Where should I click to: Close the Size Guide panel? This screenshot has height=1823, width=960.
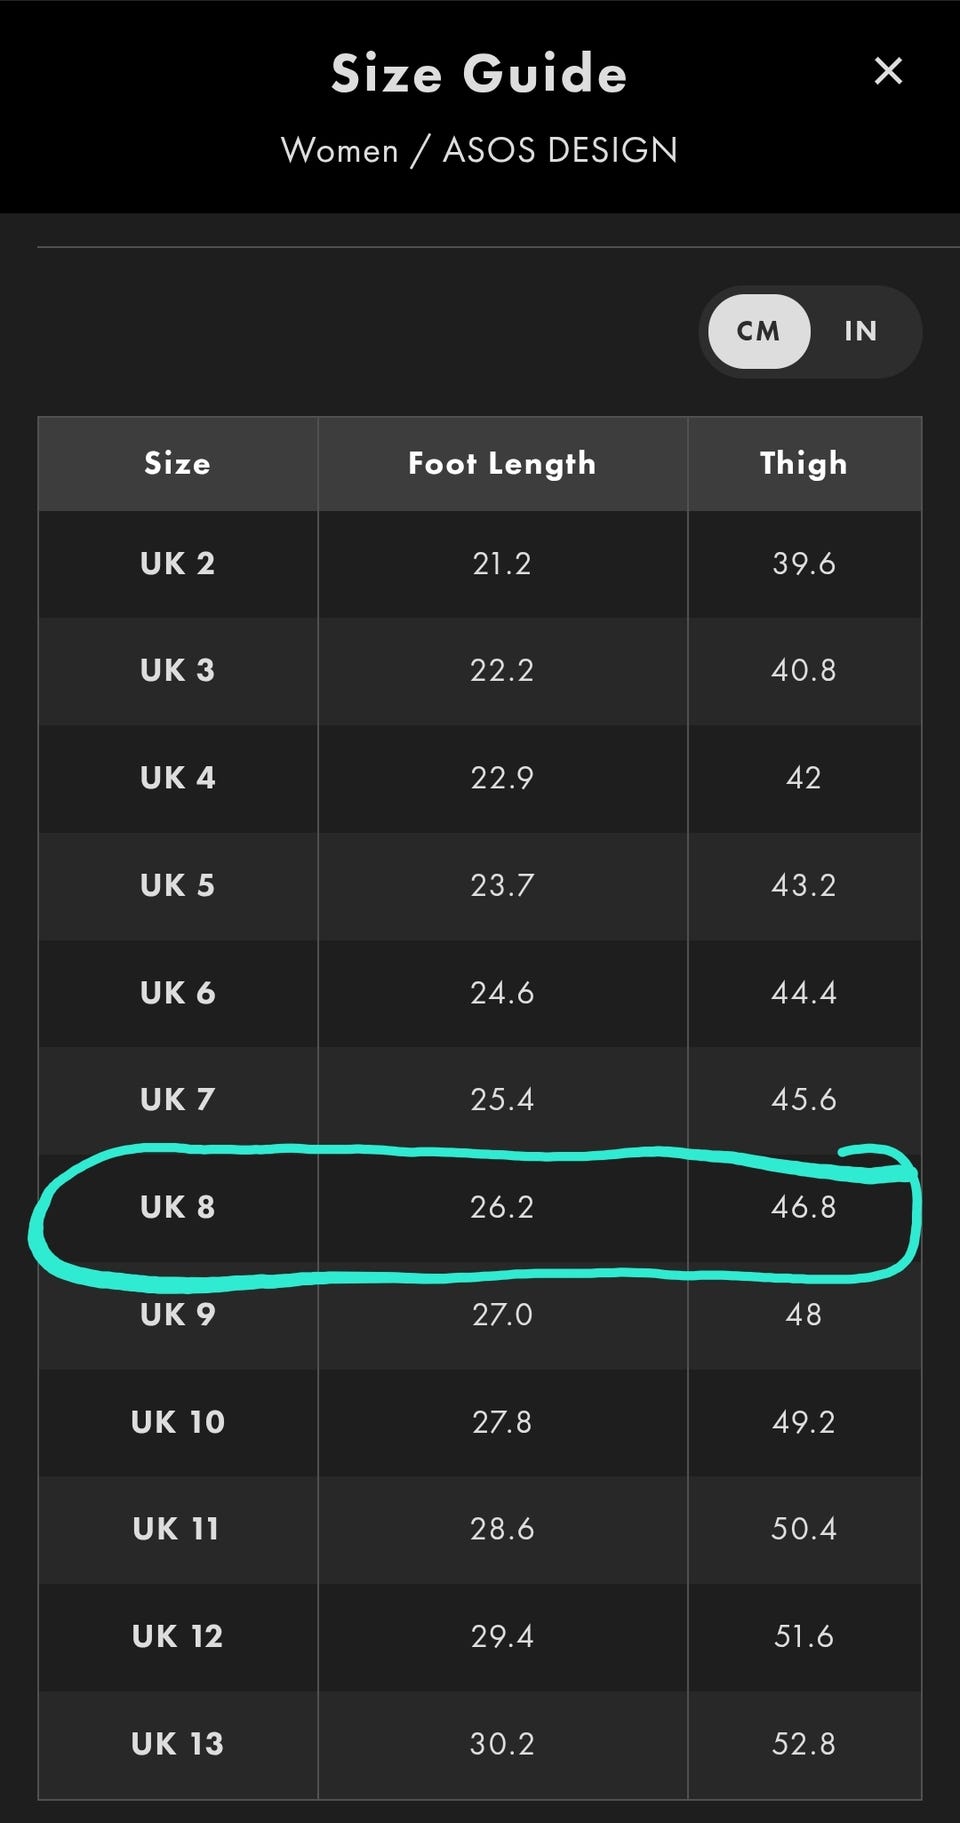[888, 71]
